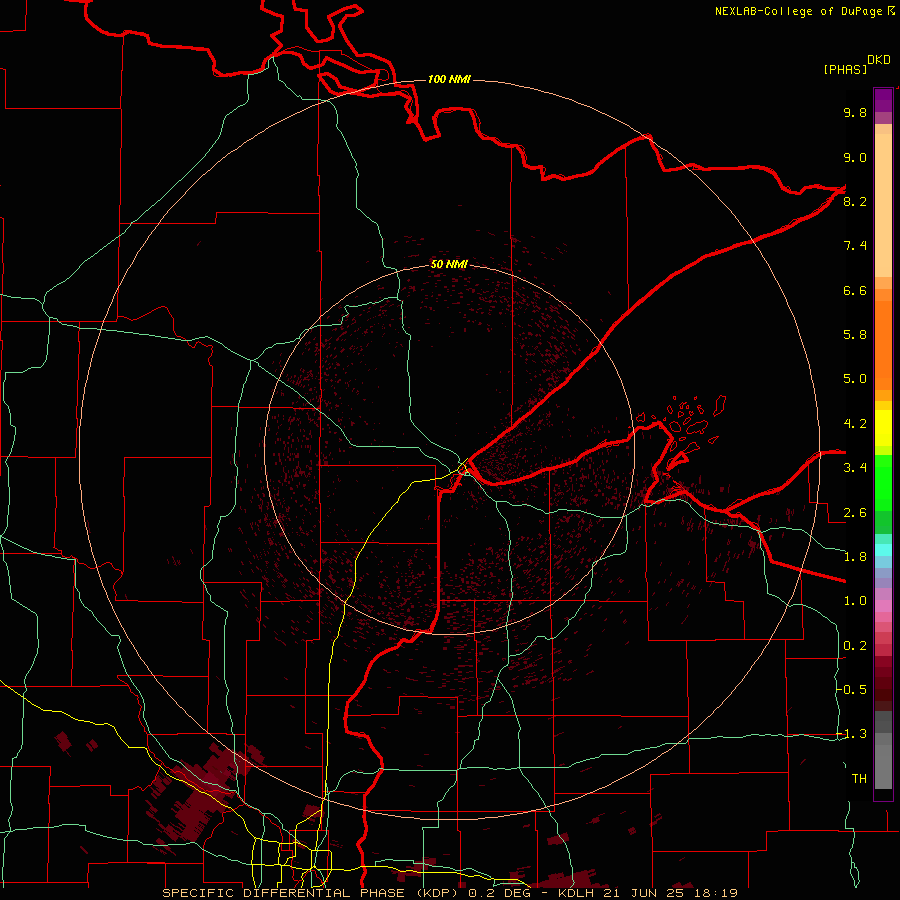
Task: Select the 3.4 value on the legend
Action: point(855,468)
